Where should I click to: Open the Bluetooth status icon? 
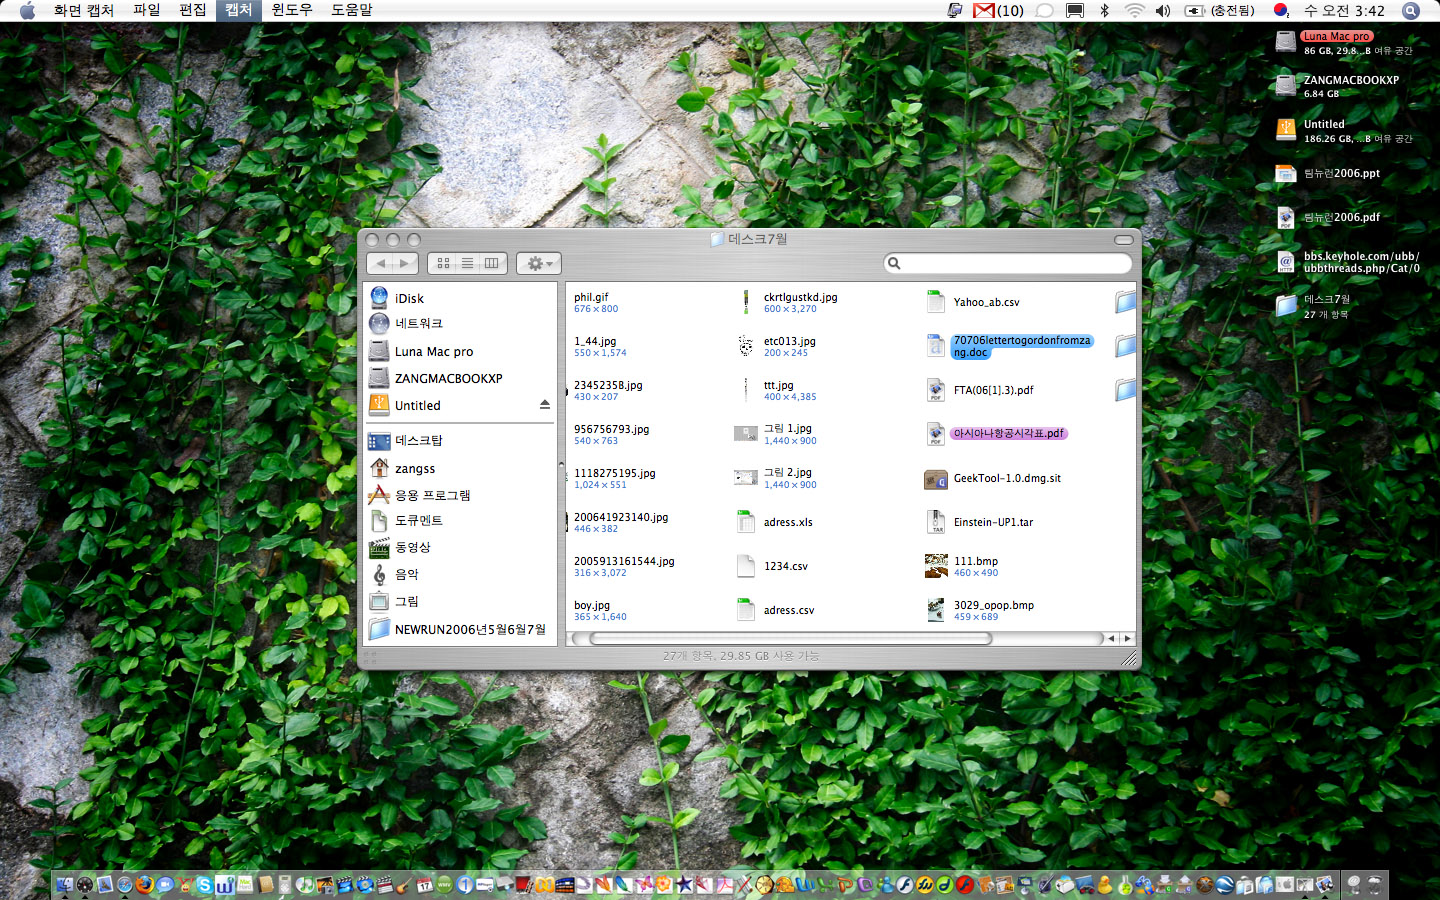(x=1105, y=10)
